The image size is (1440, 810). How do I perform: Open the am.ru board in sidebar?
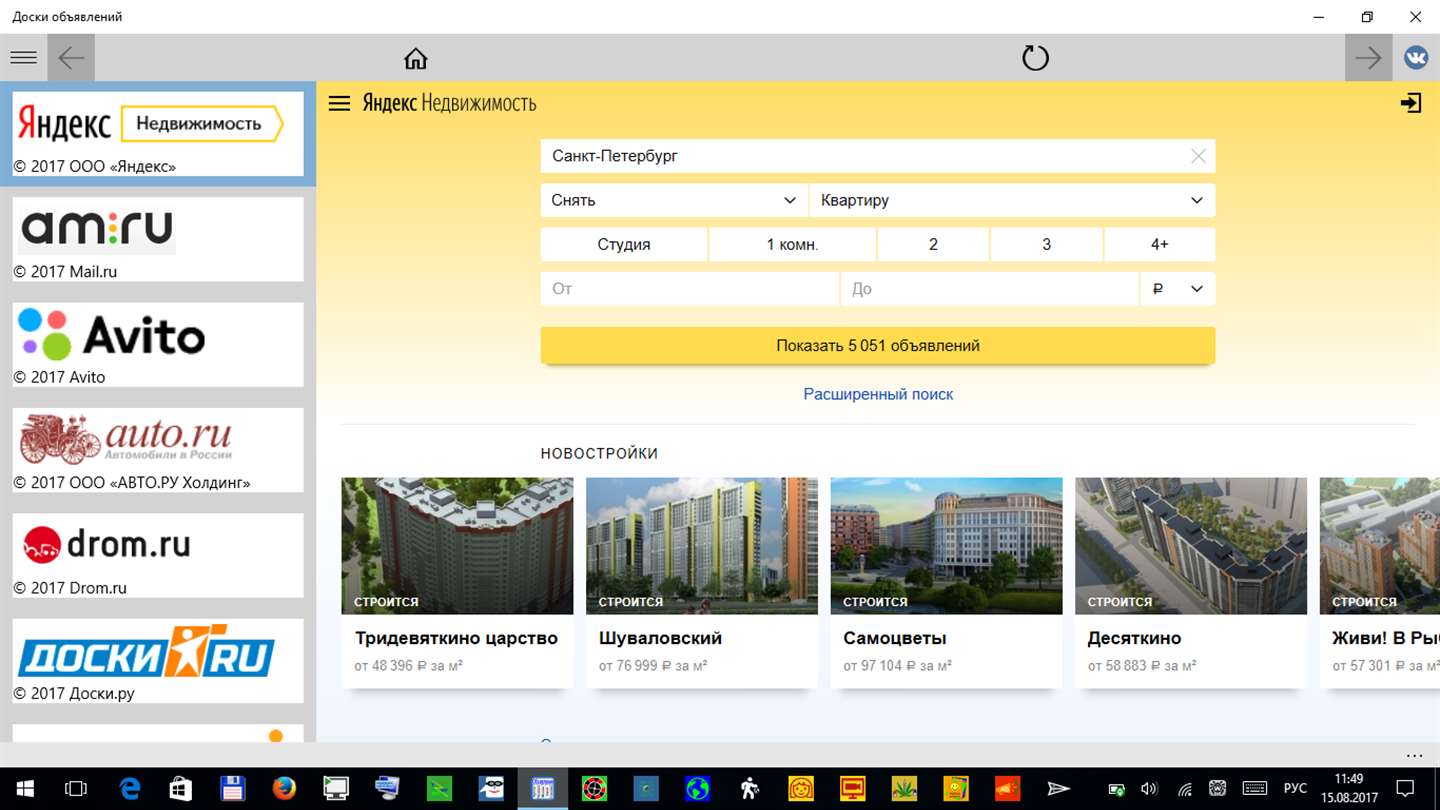pos(158,239)
